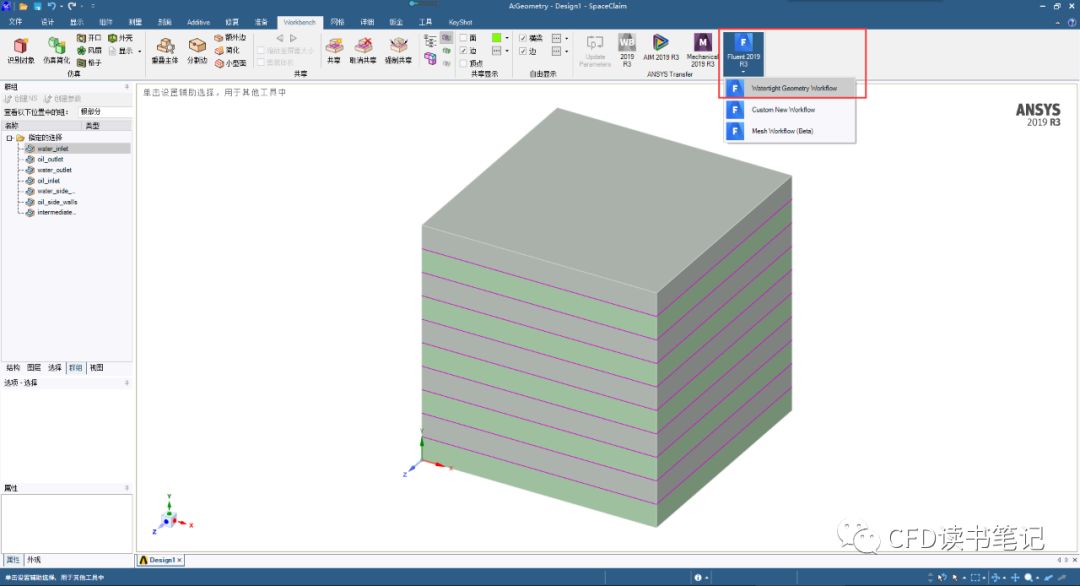Switch to the 工具 ribbon tab
Image resolution: width=1080 pixels, height=586 pixels.
426,22
